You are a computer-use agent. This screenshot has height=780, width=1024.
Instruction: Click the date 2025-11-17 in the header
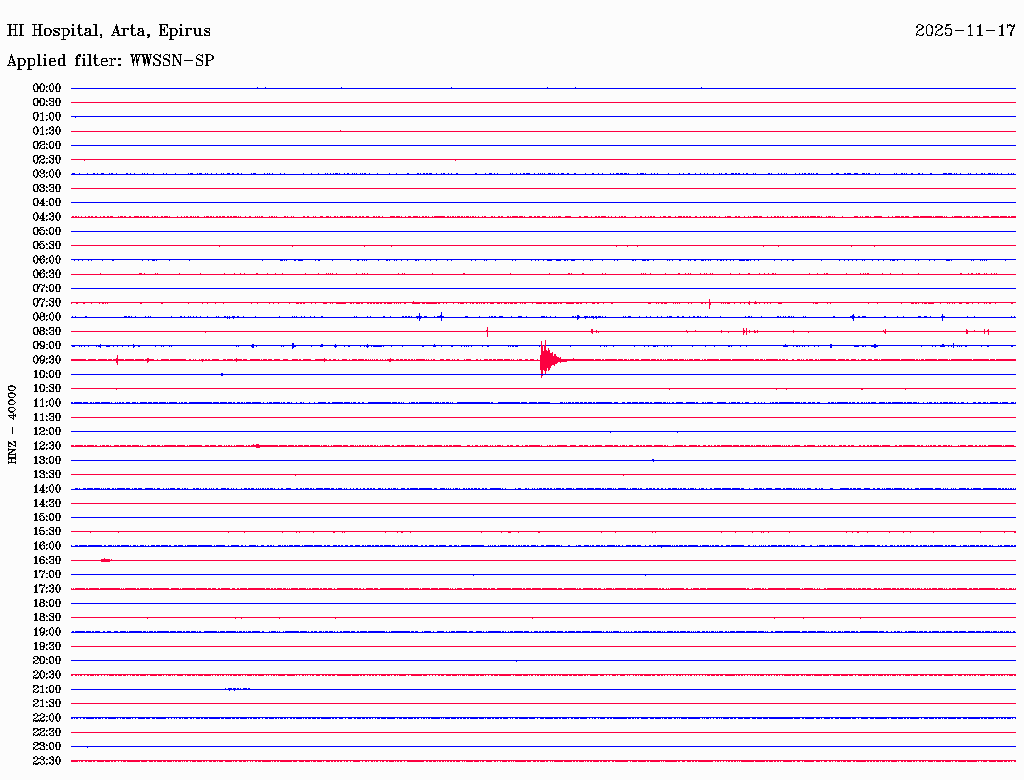[x=965, y=31]
